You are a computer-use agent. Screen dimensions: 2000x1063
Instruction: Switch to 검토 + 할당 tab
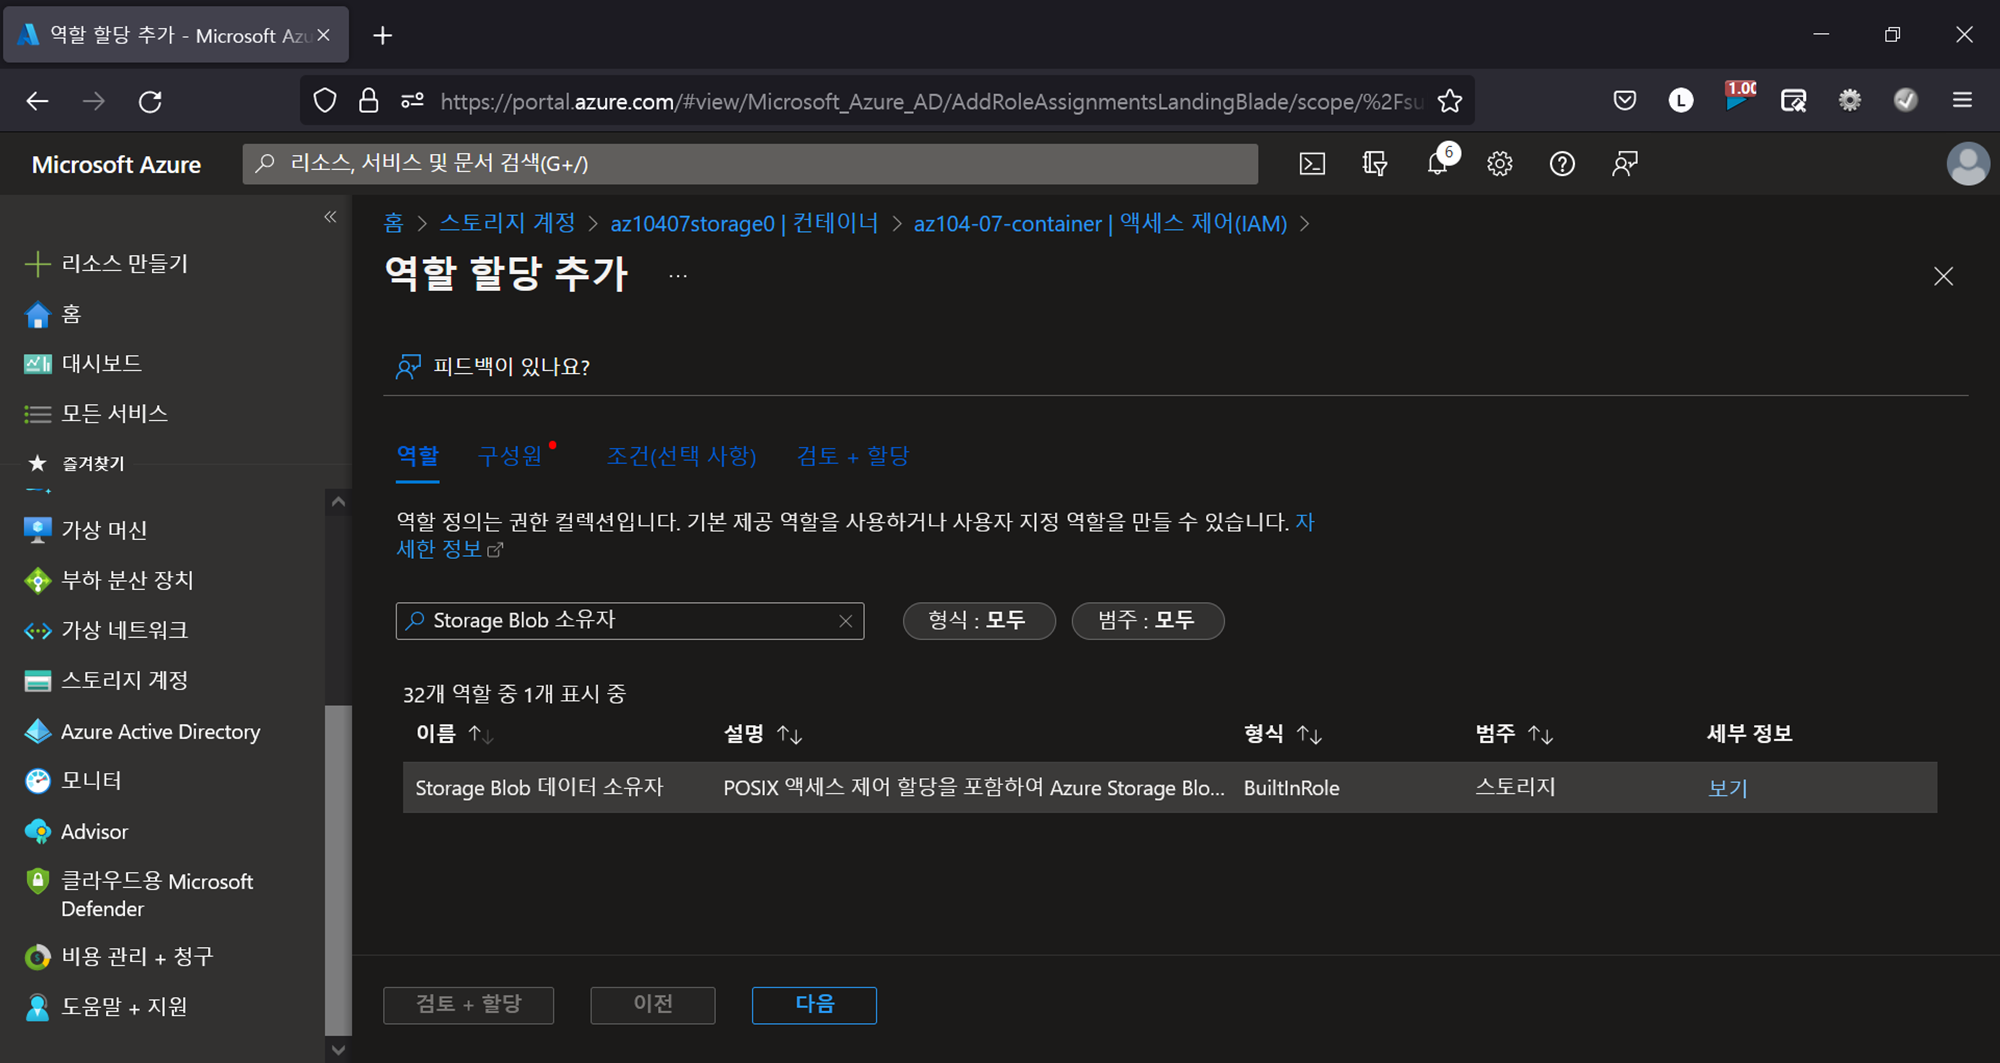pyautogui.click(x=852, y=456)
